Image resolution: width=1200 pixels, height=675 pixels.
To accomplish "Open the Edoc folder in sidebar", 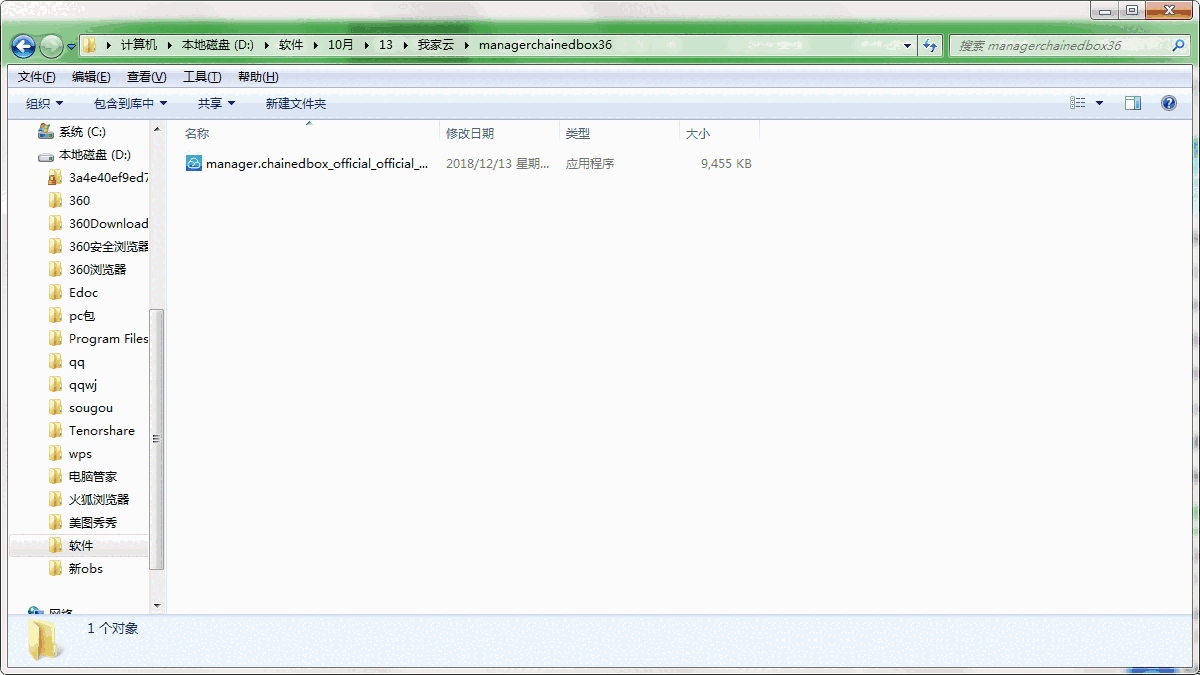I will pos(82,293).
